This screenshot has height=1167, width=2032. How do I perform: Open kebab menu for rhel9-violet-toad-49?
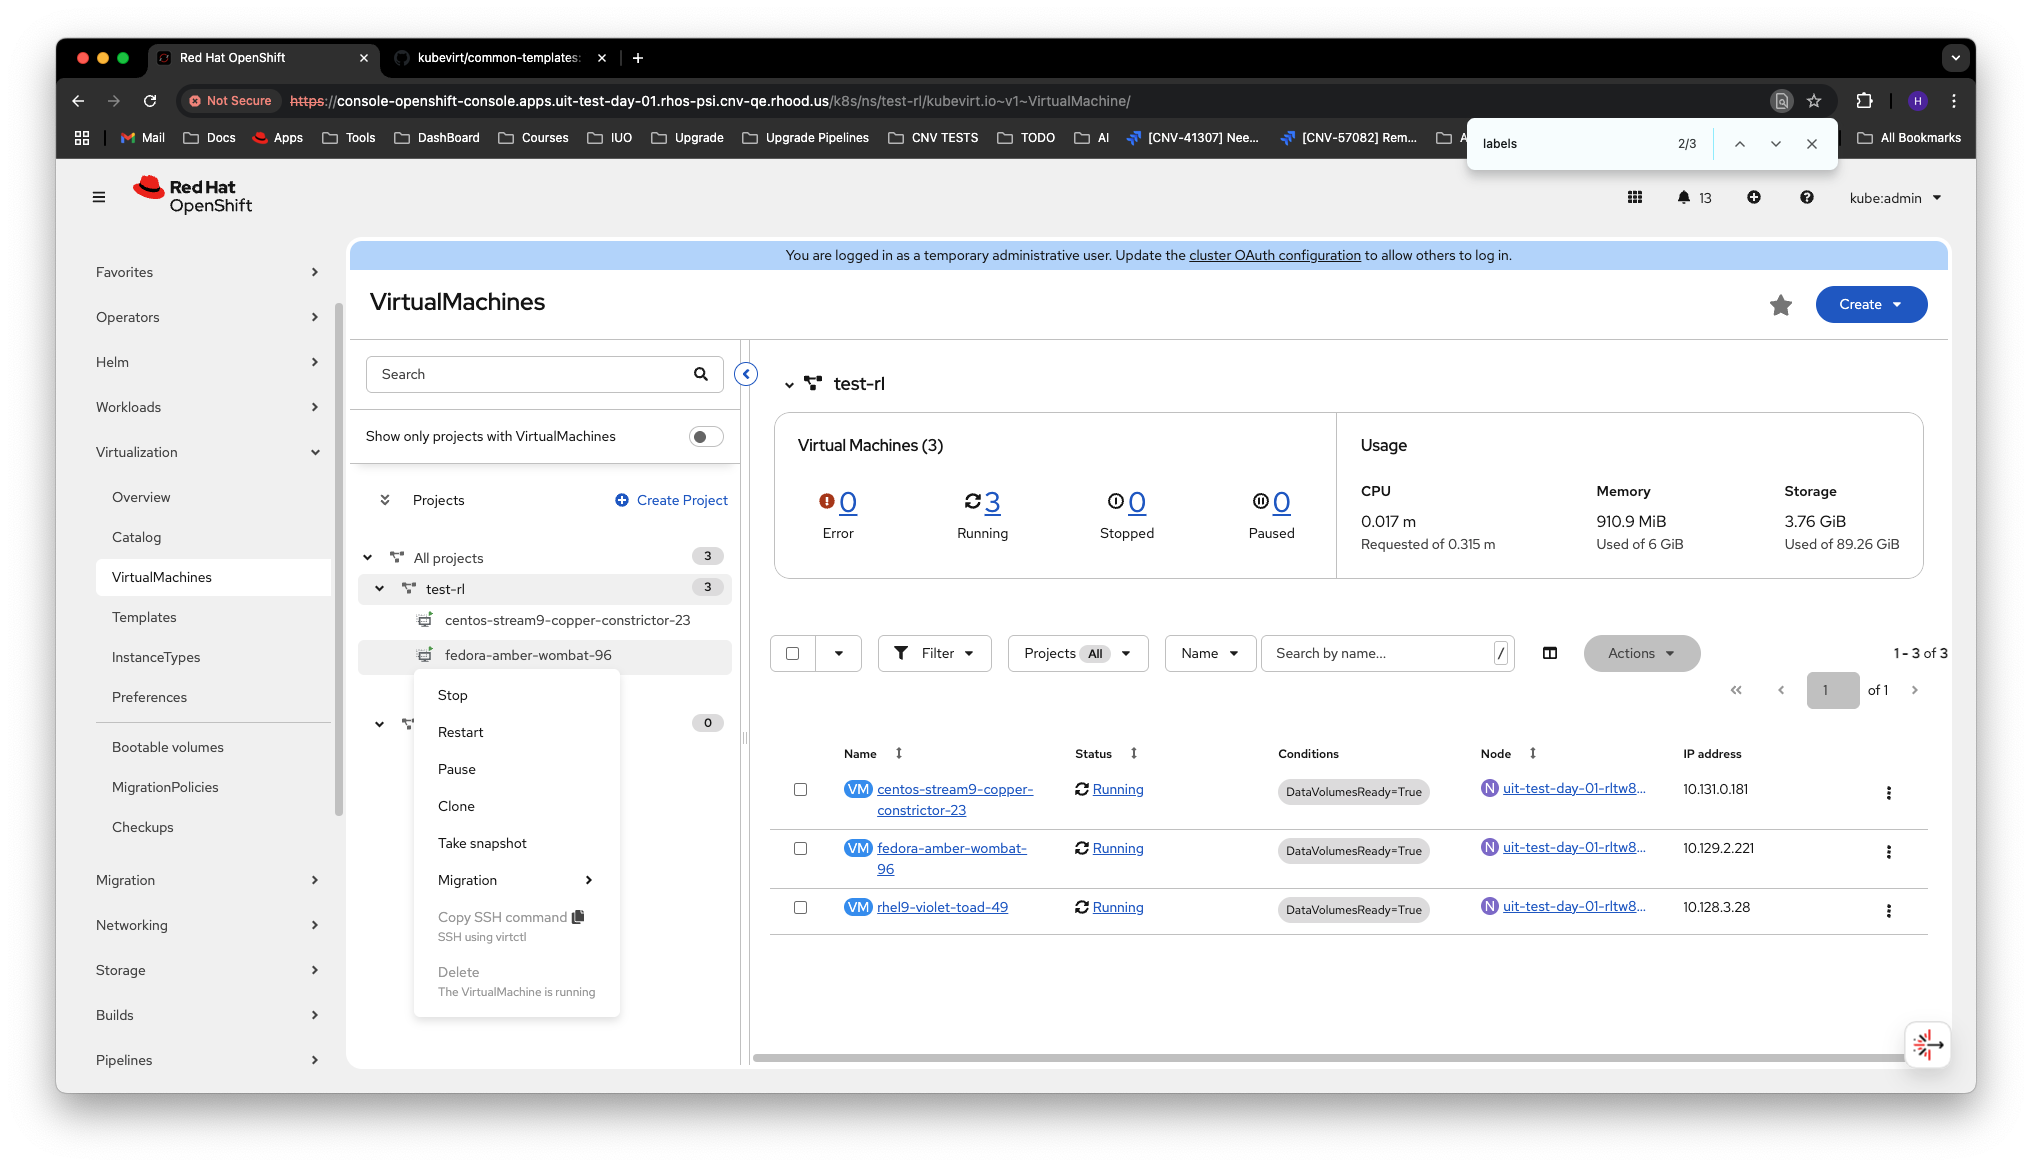click(x=1889, y=911)
